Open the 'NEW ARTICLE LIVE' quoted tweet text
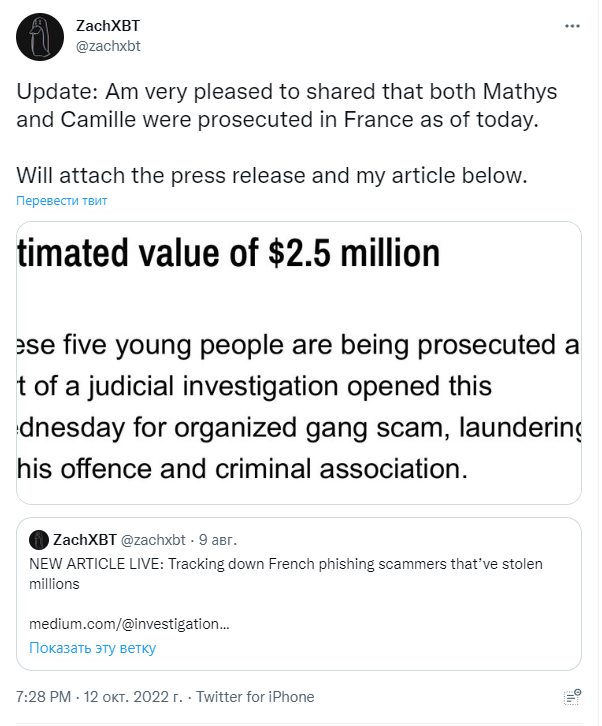 pos(286,574)
